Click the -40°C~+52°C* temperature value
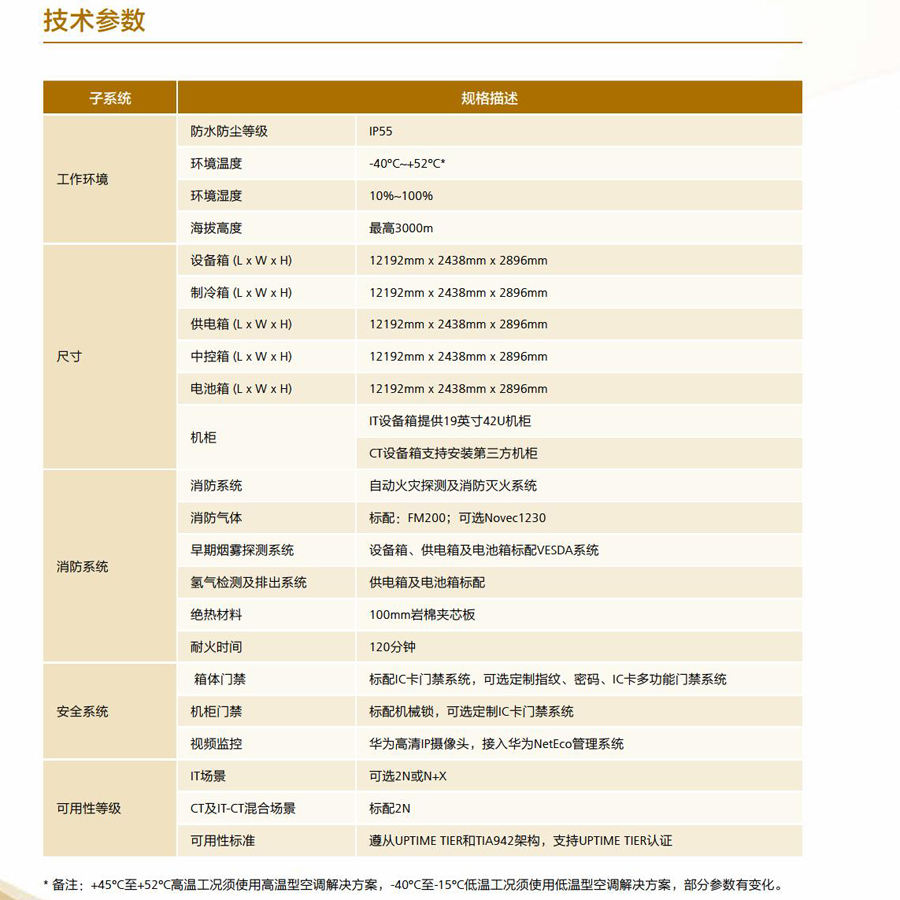The width and height of the screenshot is (900, 900). click(407, 164)
